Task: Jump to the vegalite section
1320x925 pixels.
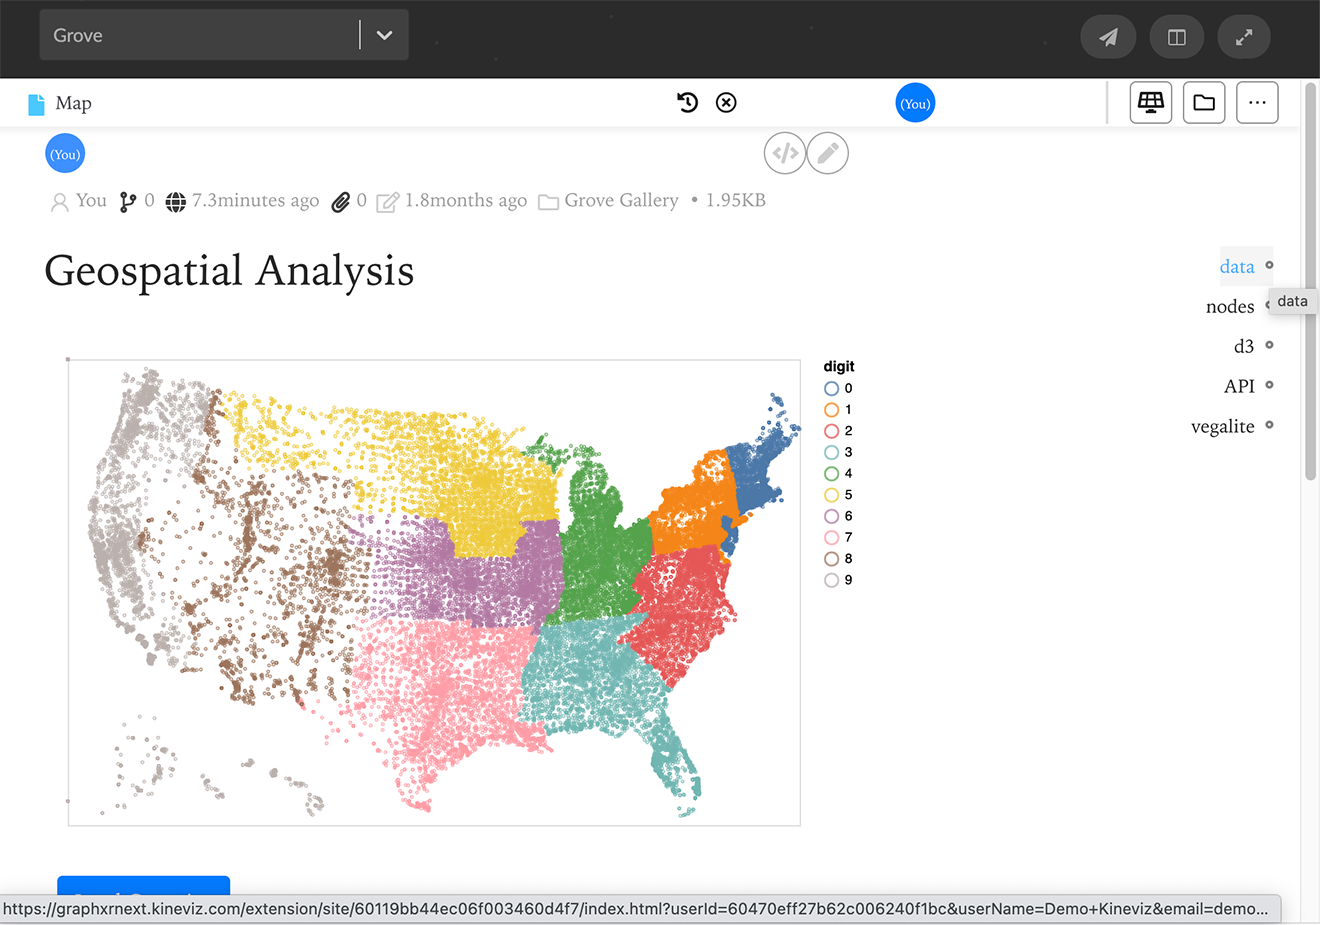Action: tap(1222, 426)
